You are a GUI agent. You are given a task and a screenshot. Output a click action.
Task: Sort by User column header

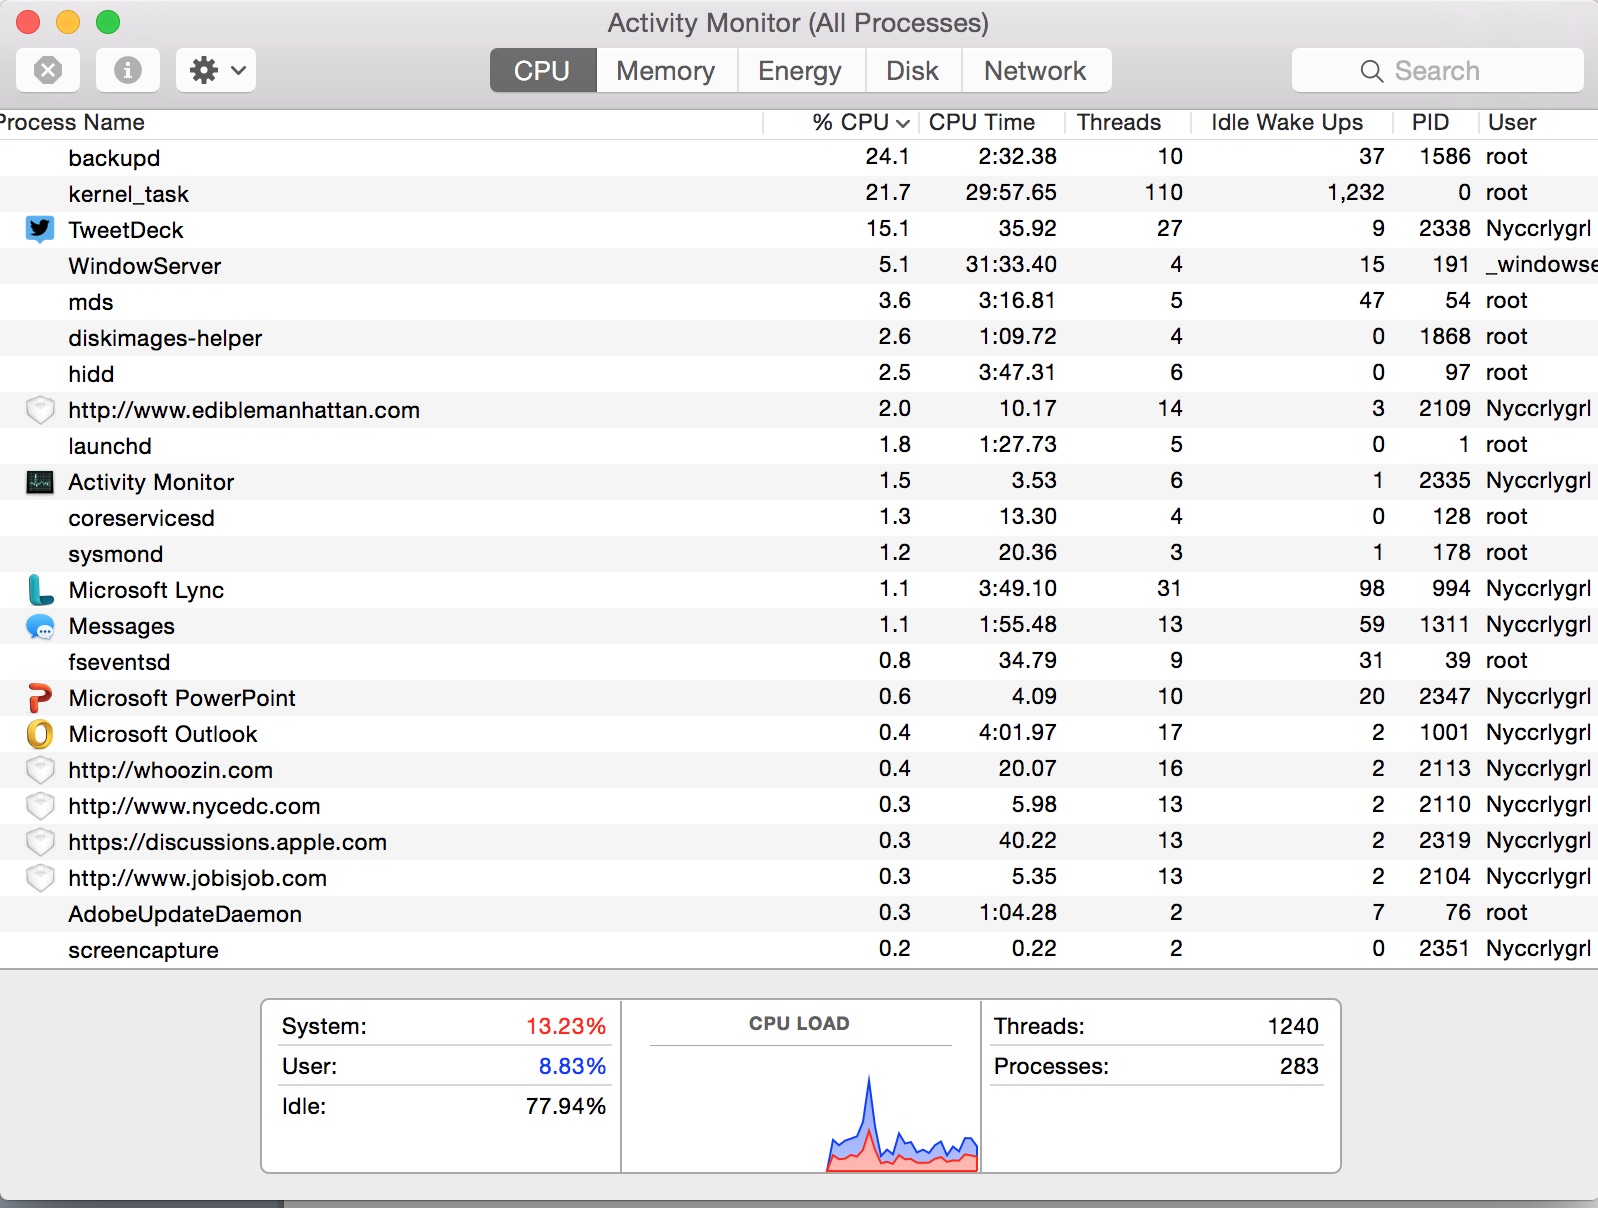pos(1538,122)
